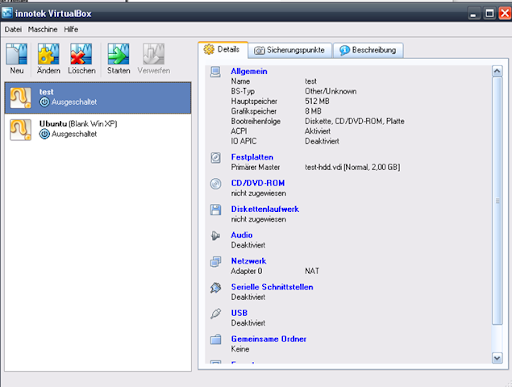Start the VM with the Starten arrow icon

(x=118, y=54)
